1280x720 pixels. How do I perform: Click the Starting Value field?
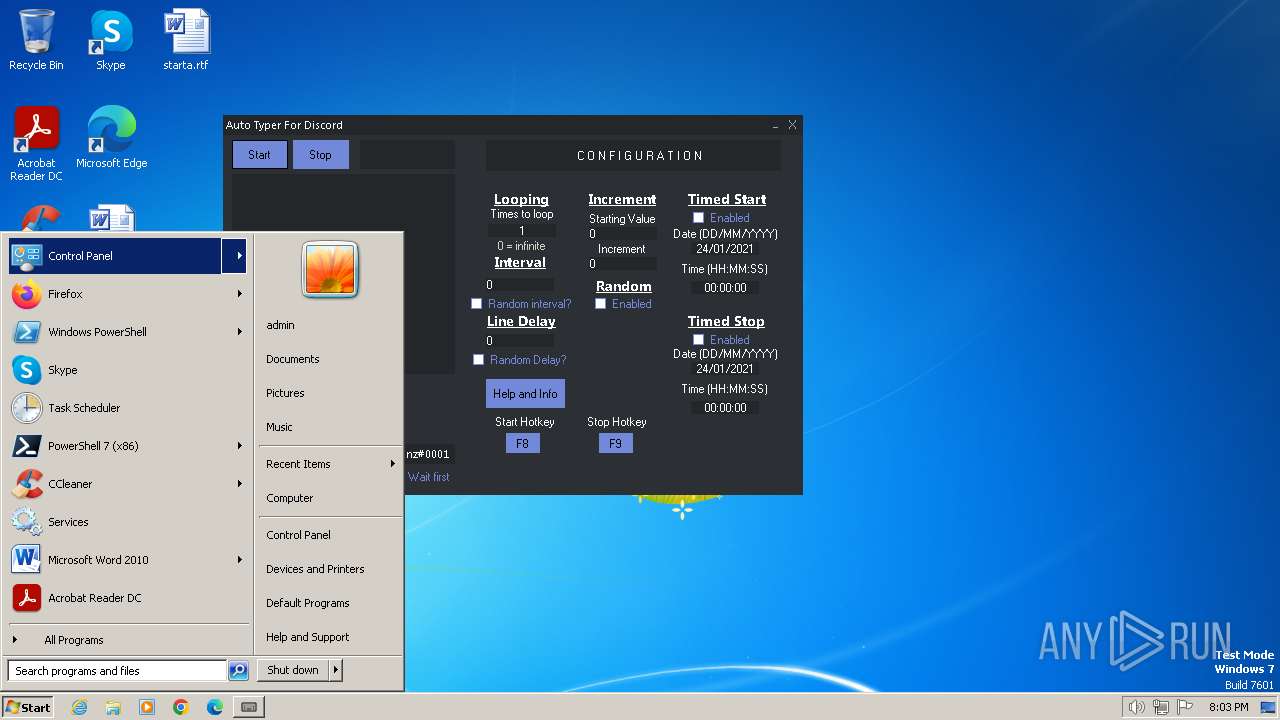(x=622, y=234)
